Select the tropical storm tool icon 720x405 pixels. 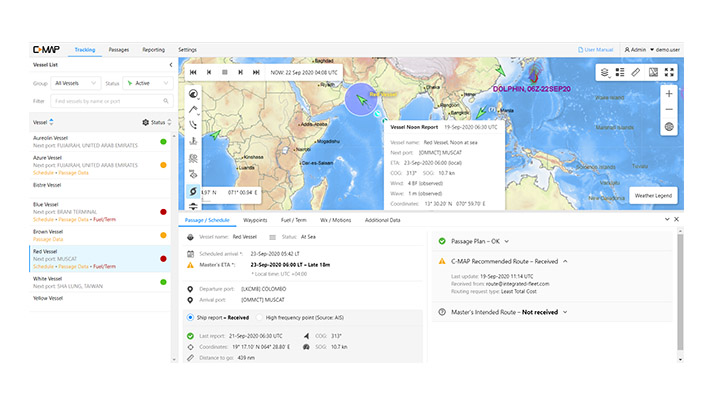tap(192, 190)
